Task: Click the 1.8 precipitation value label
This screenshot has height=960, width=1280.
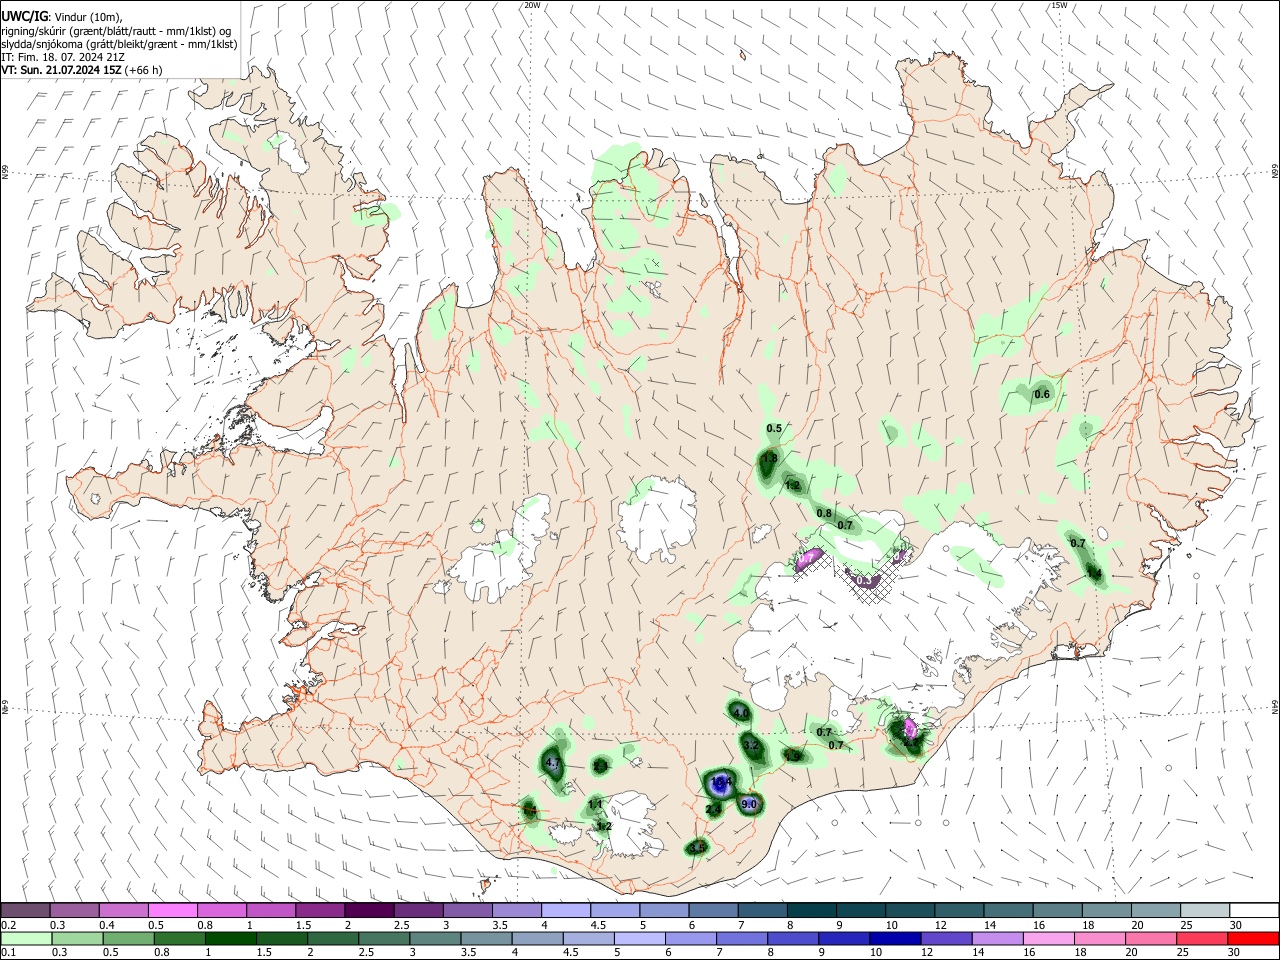Action: [x=769, y=459]
